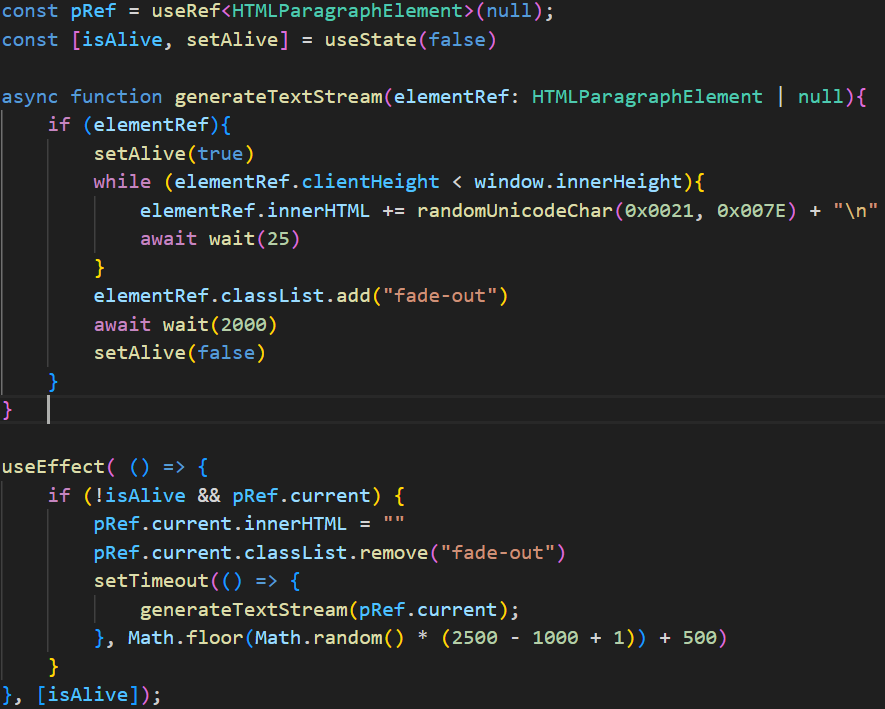Click HTMLParagraphElement type in function parameter
The height and width of the screenshot is (709, 885).
(x=647, y=97)
